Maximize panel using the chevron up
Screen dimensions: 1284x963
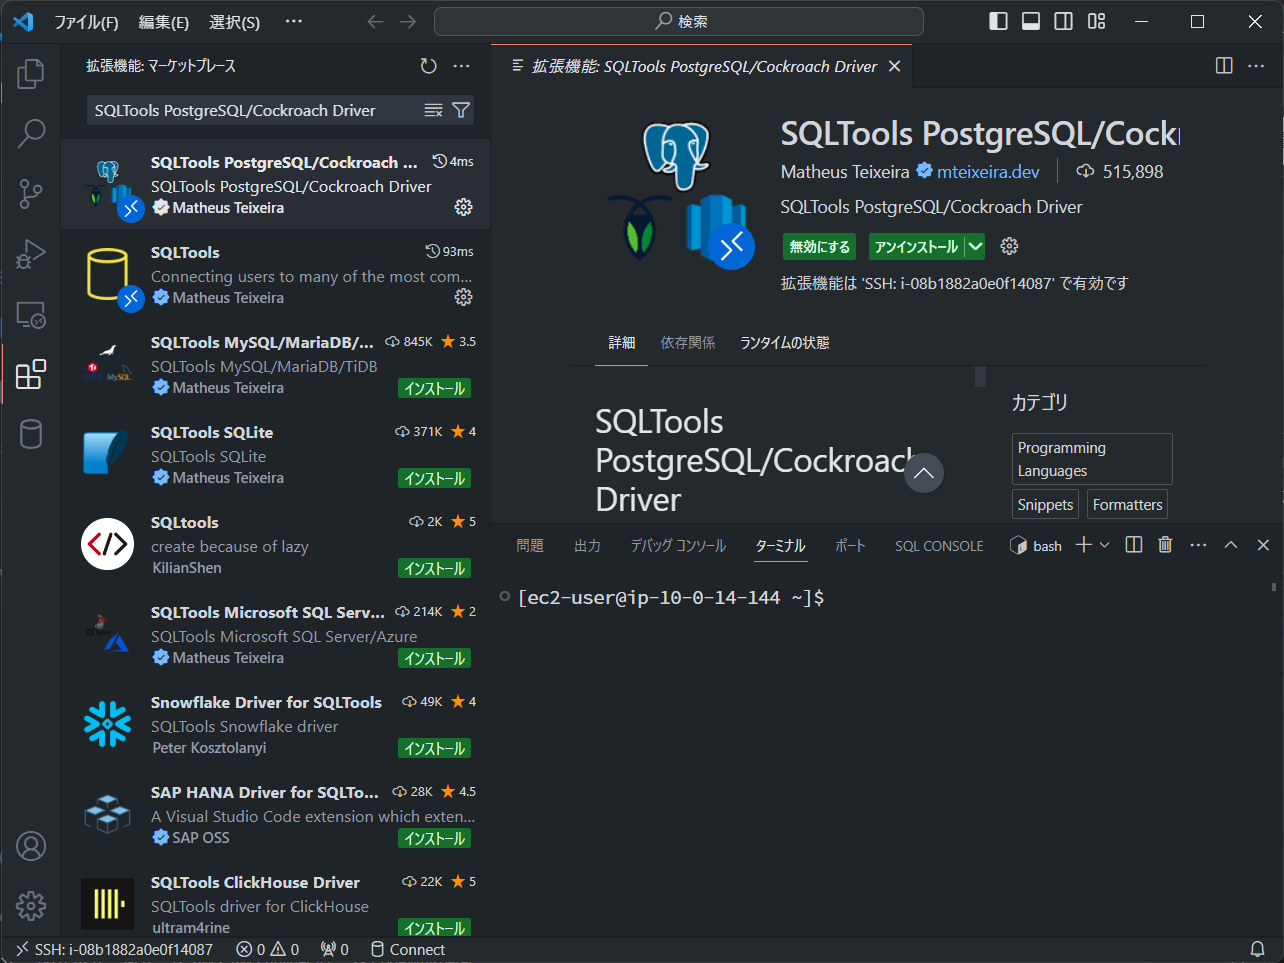click(x=1231, y=545)
